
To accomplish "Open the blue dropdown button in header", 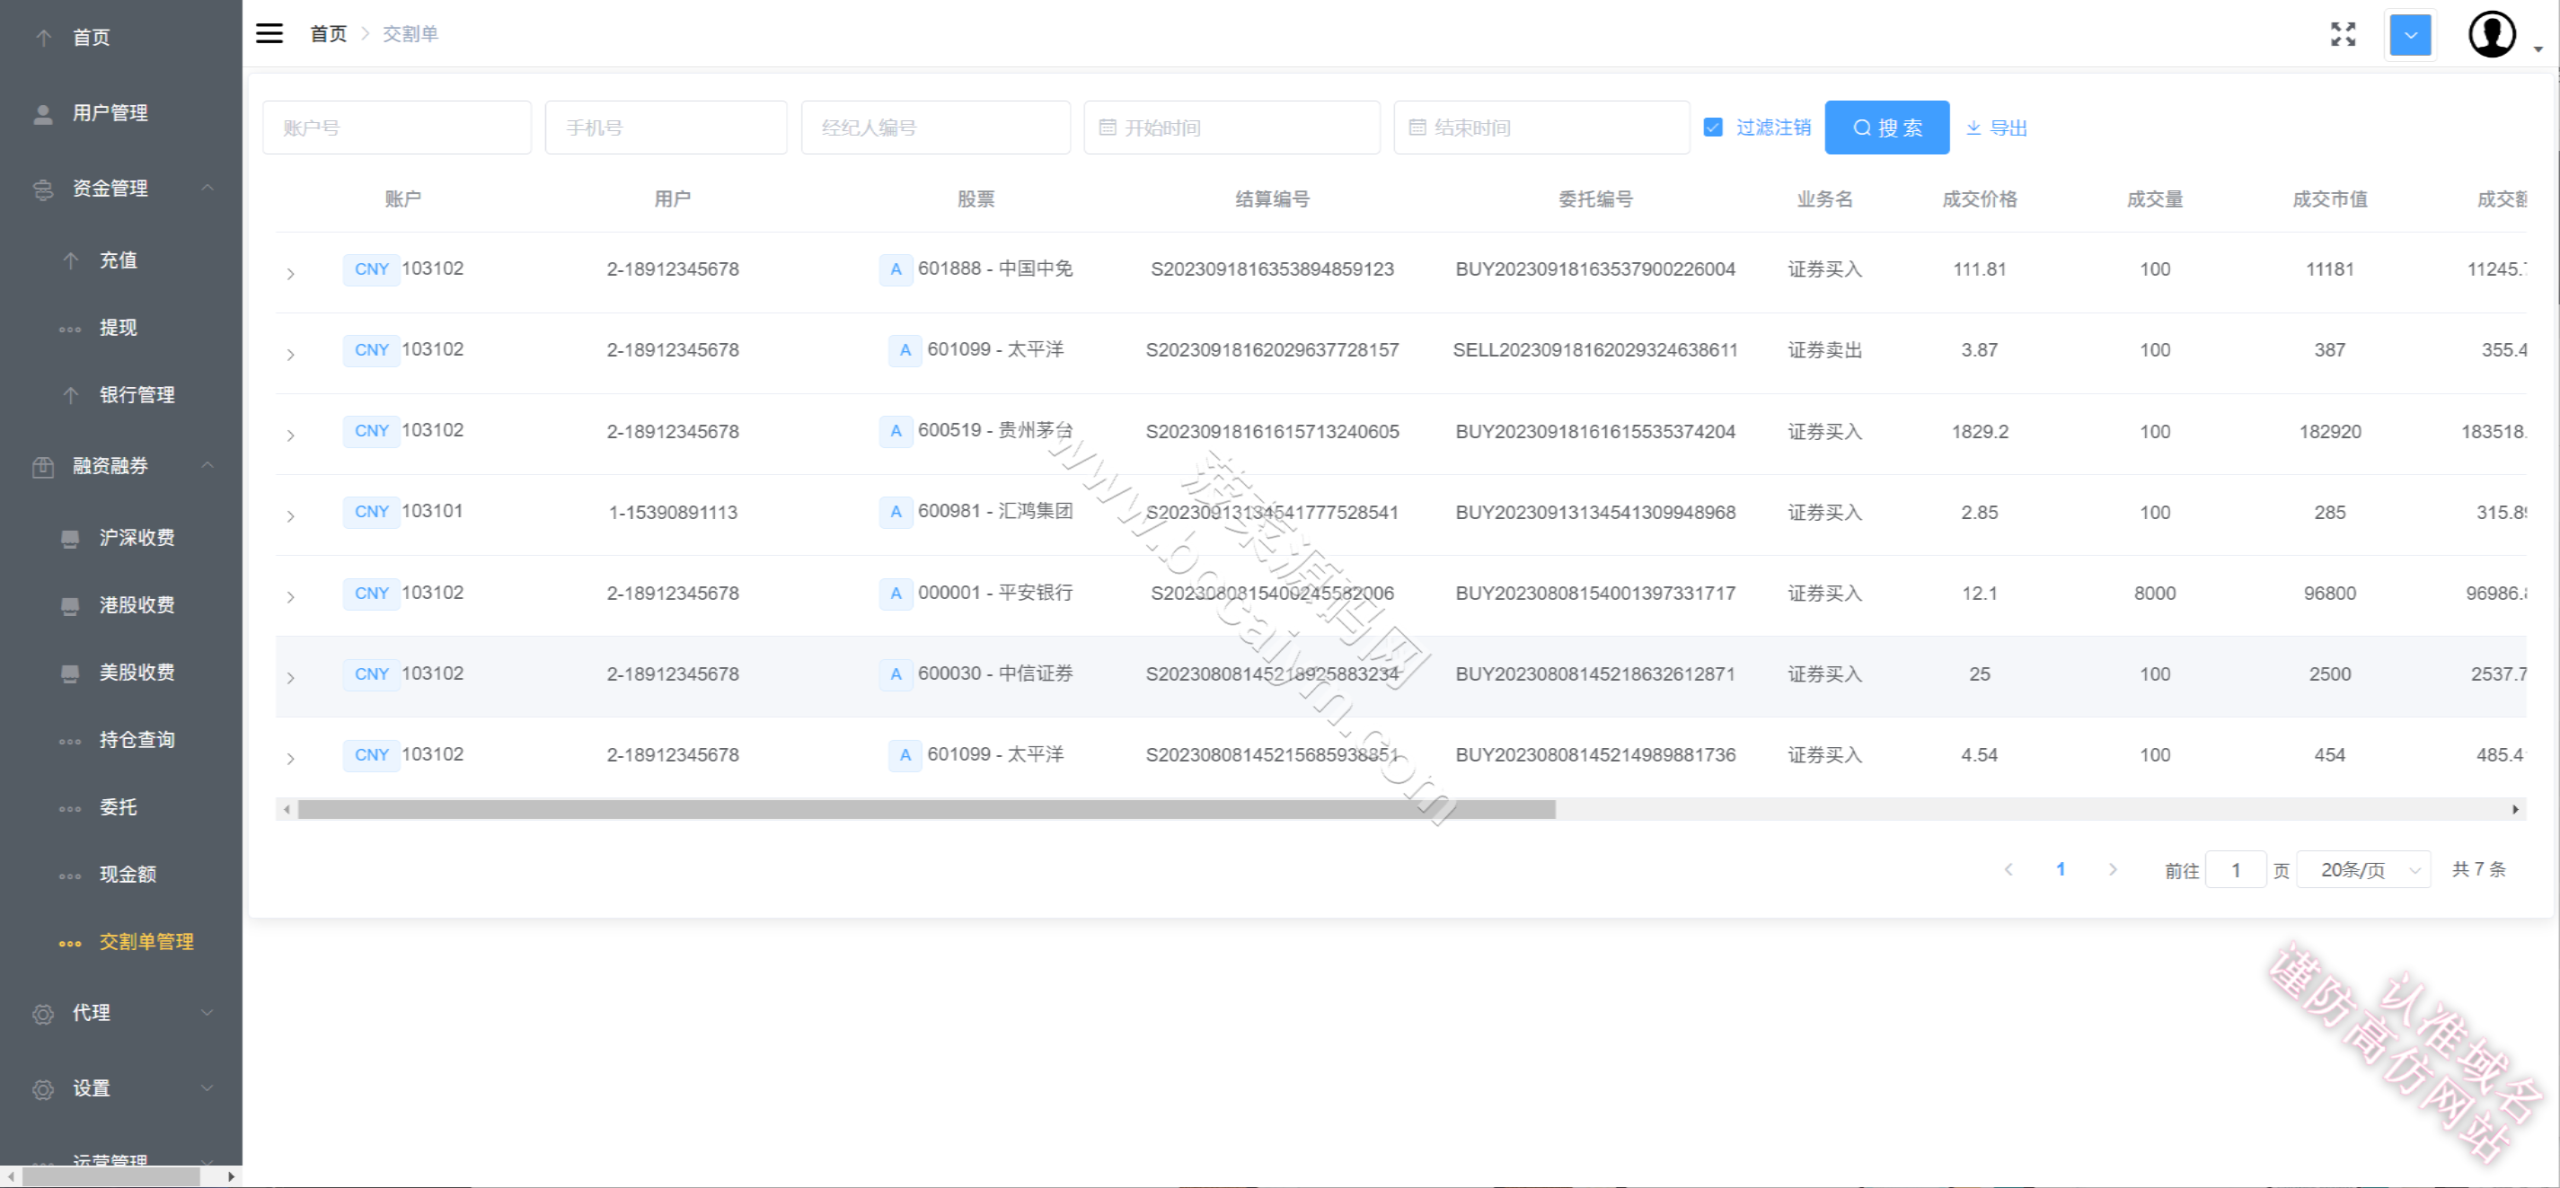I will 2410,35.
